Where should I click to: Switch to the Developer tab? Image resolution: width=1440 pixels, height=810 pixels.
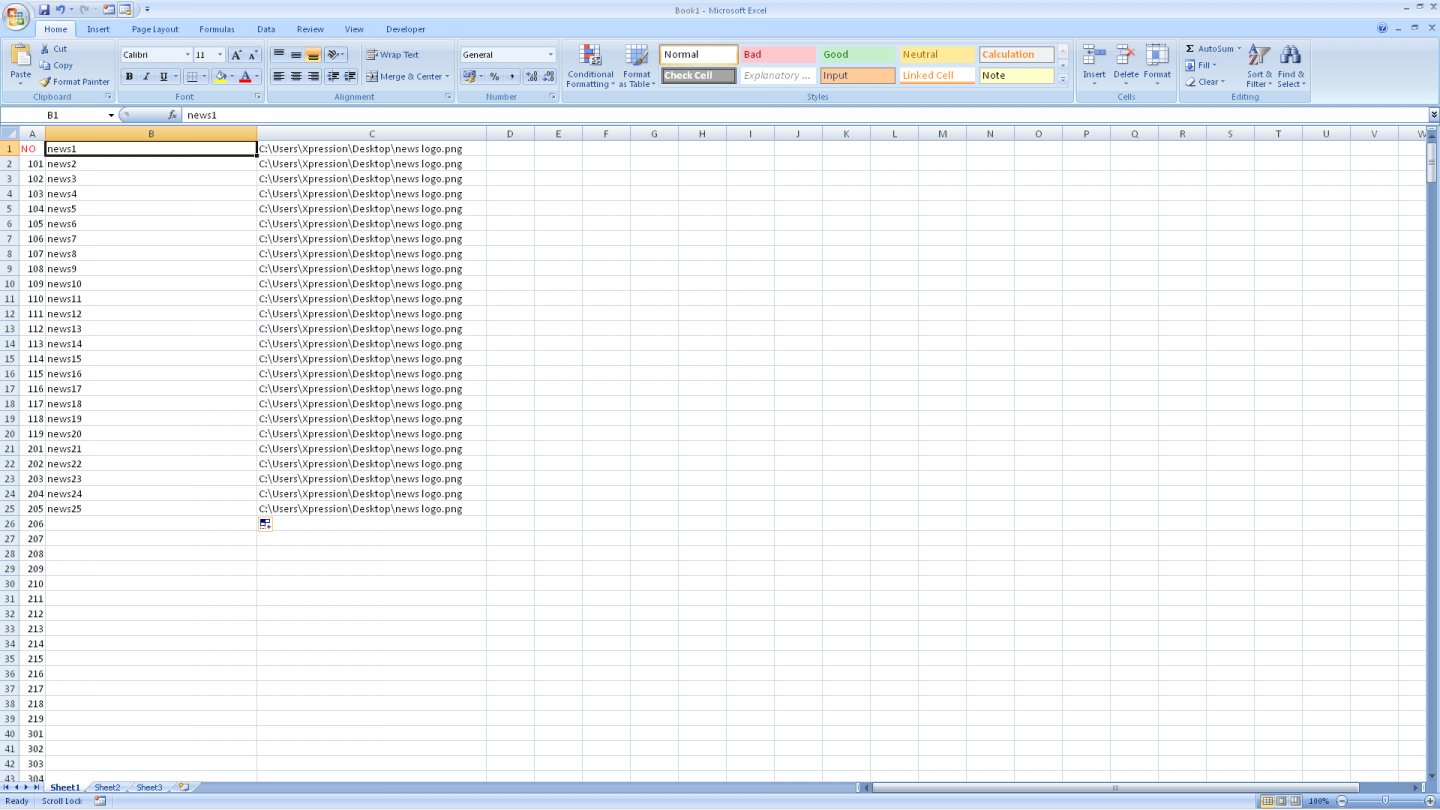point(405,29)
